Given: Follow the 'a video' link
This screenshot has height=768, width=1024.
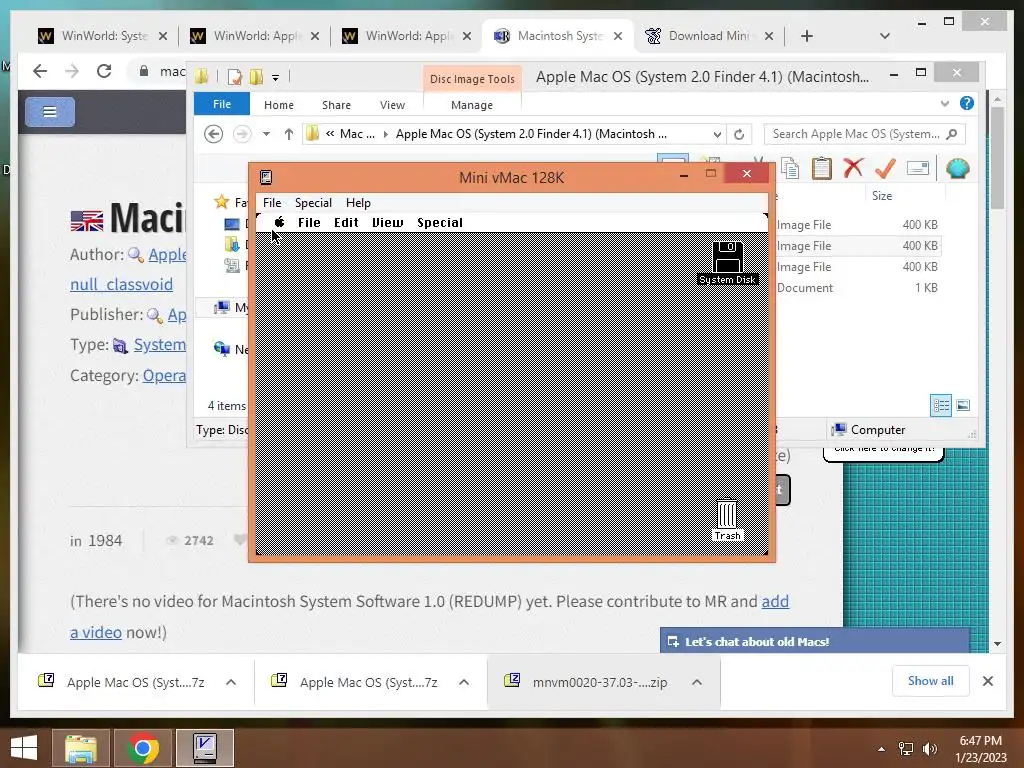Looking at the screenshot, I should point(95,632).
